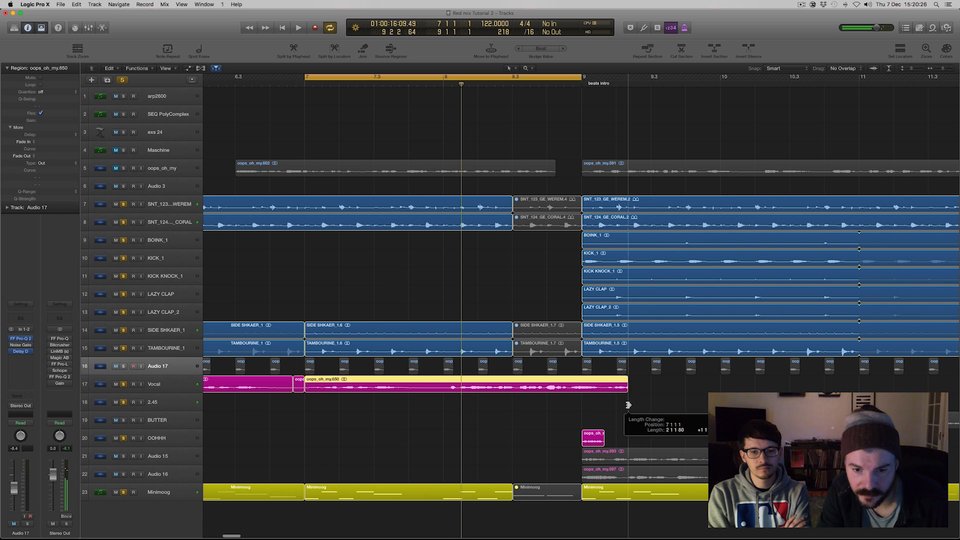Open the List Editors icon
The image size is (960, 540).
[x=906, y=28]
